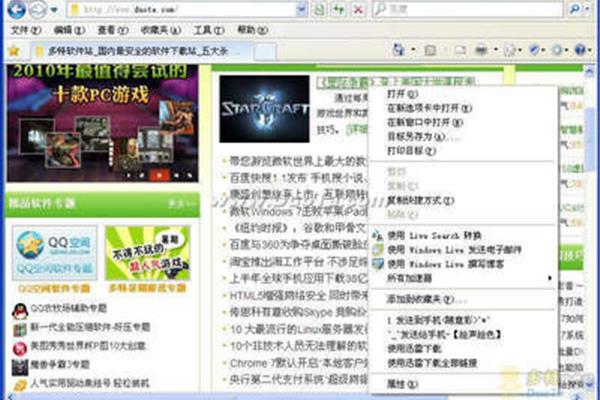Click the Page command icon
The image size is (600, 400).
[x=509, y=50]
